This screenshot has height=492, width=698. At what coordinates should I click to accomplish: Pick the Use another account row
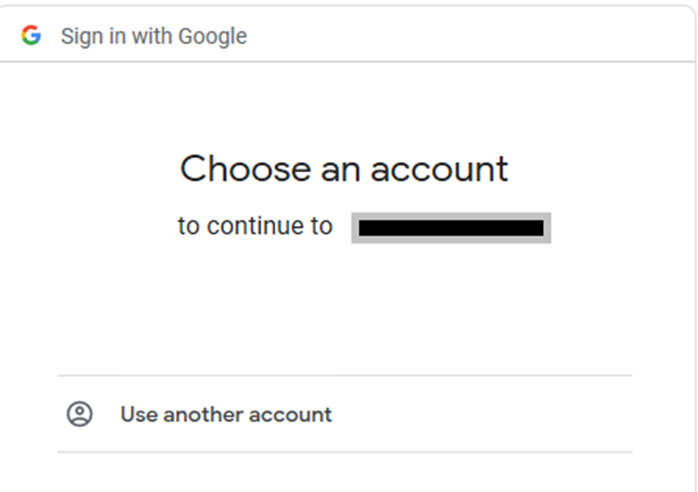(x=345, y=414)
